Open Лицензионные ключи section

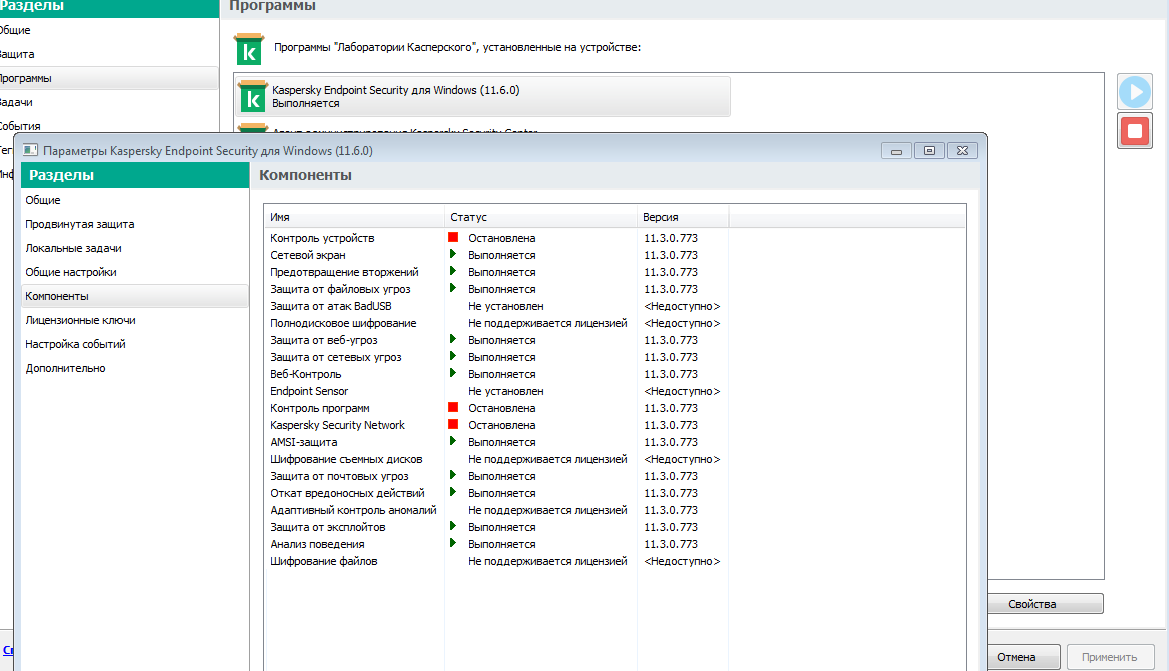(x=134, y=320)
